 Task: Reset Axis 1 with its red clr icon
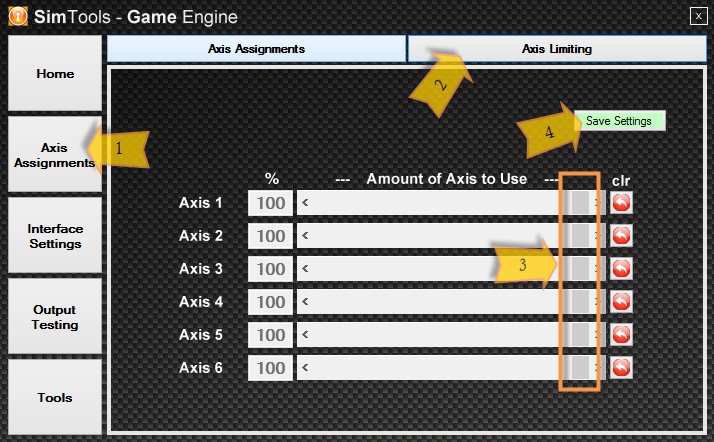pos(621,203)
